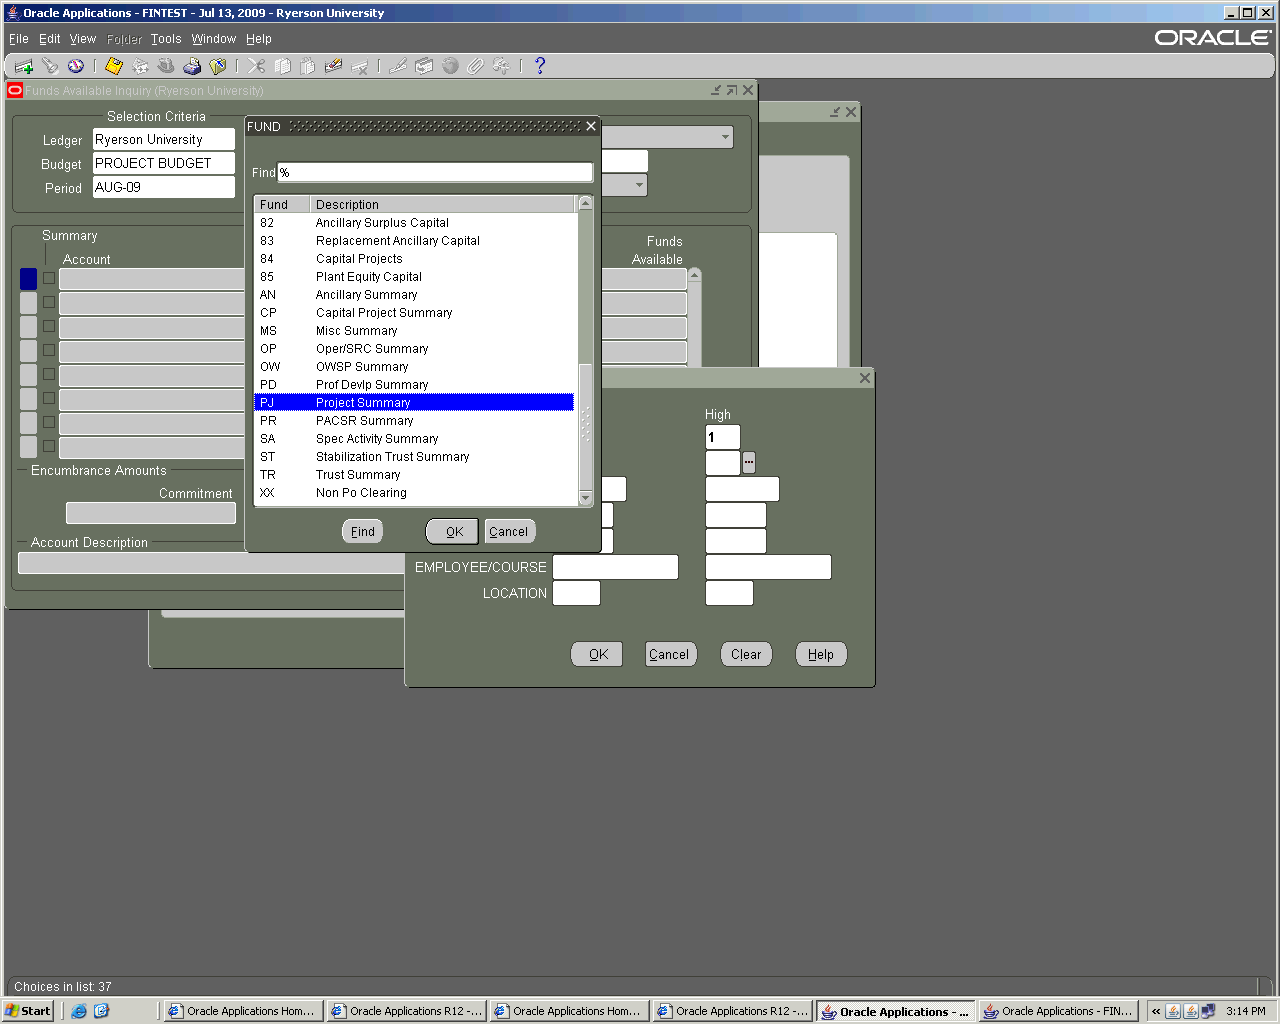Click the Find flashlight toolbar icon
Image resolution: width=1280 pixels, height=1024 pixels.
[50, 66]
